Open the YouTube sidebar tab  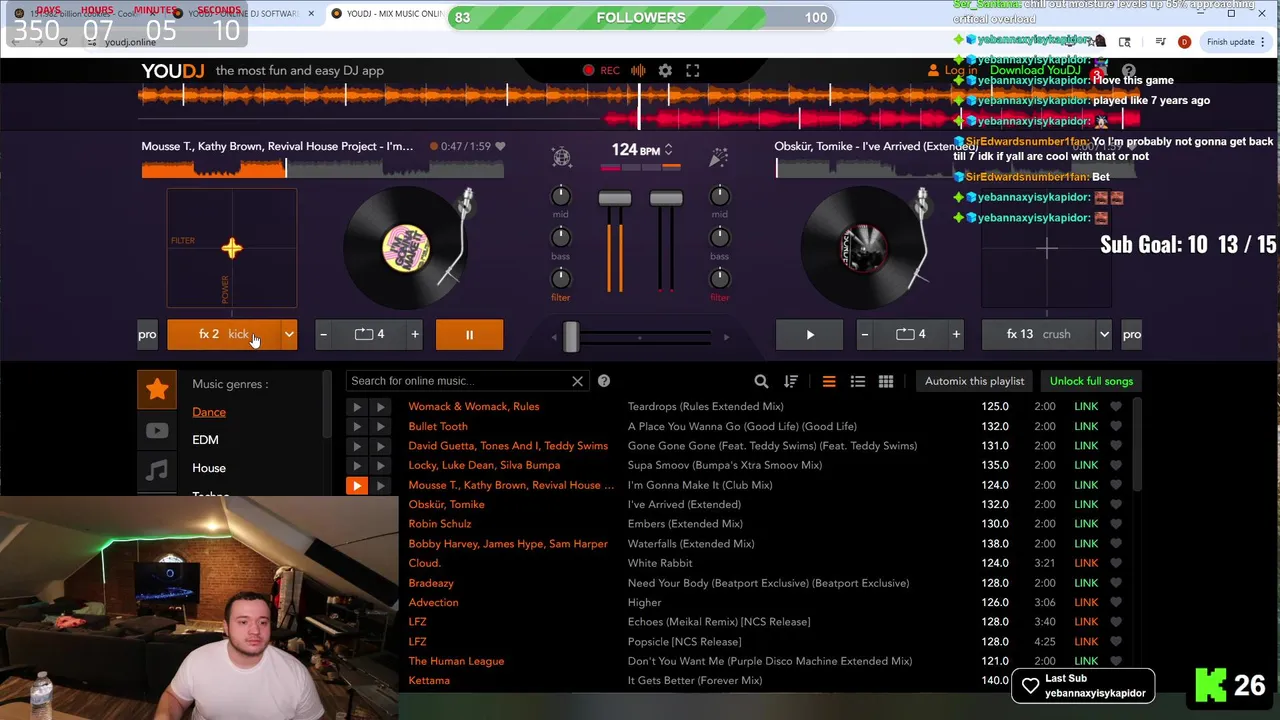157,430
